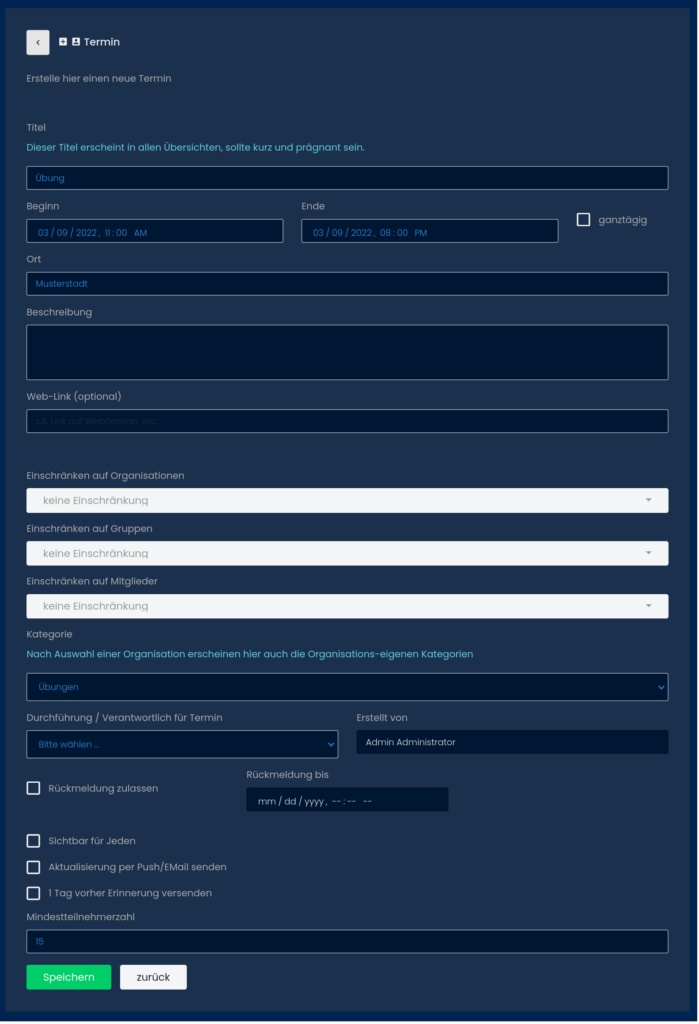Viewport: 699px width, 1024px height.
Task: Open the Kategorie Übungen select box
Action: 347,687
